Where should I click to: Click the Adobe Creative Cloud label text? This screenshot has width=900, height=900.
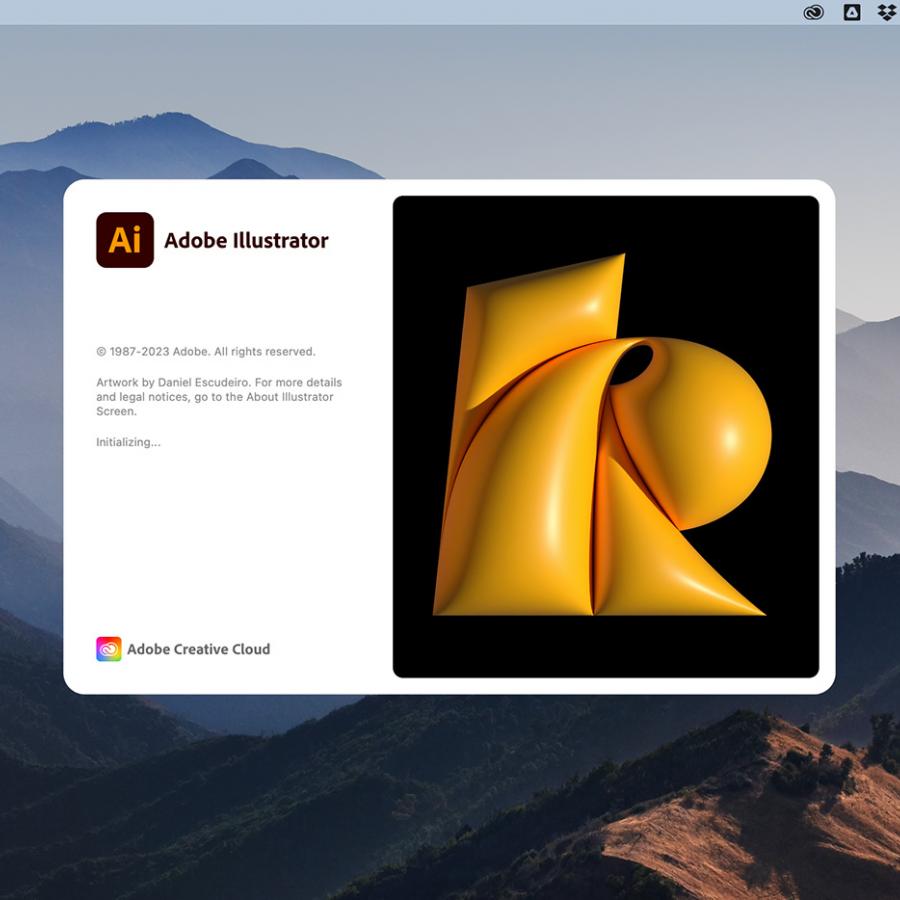pos(199,648)
